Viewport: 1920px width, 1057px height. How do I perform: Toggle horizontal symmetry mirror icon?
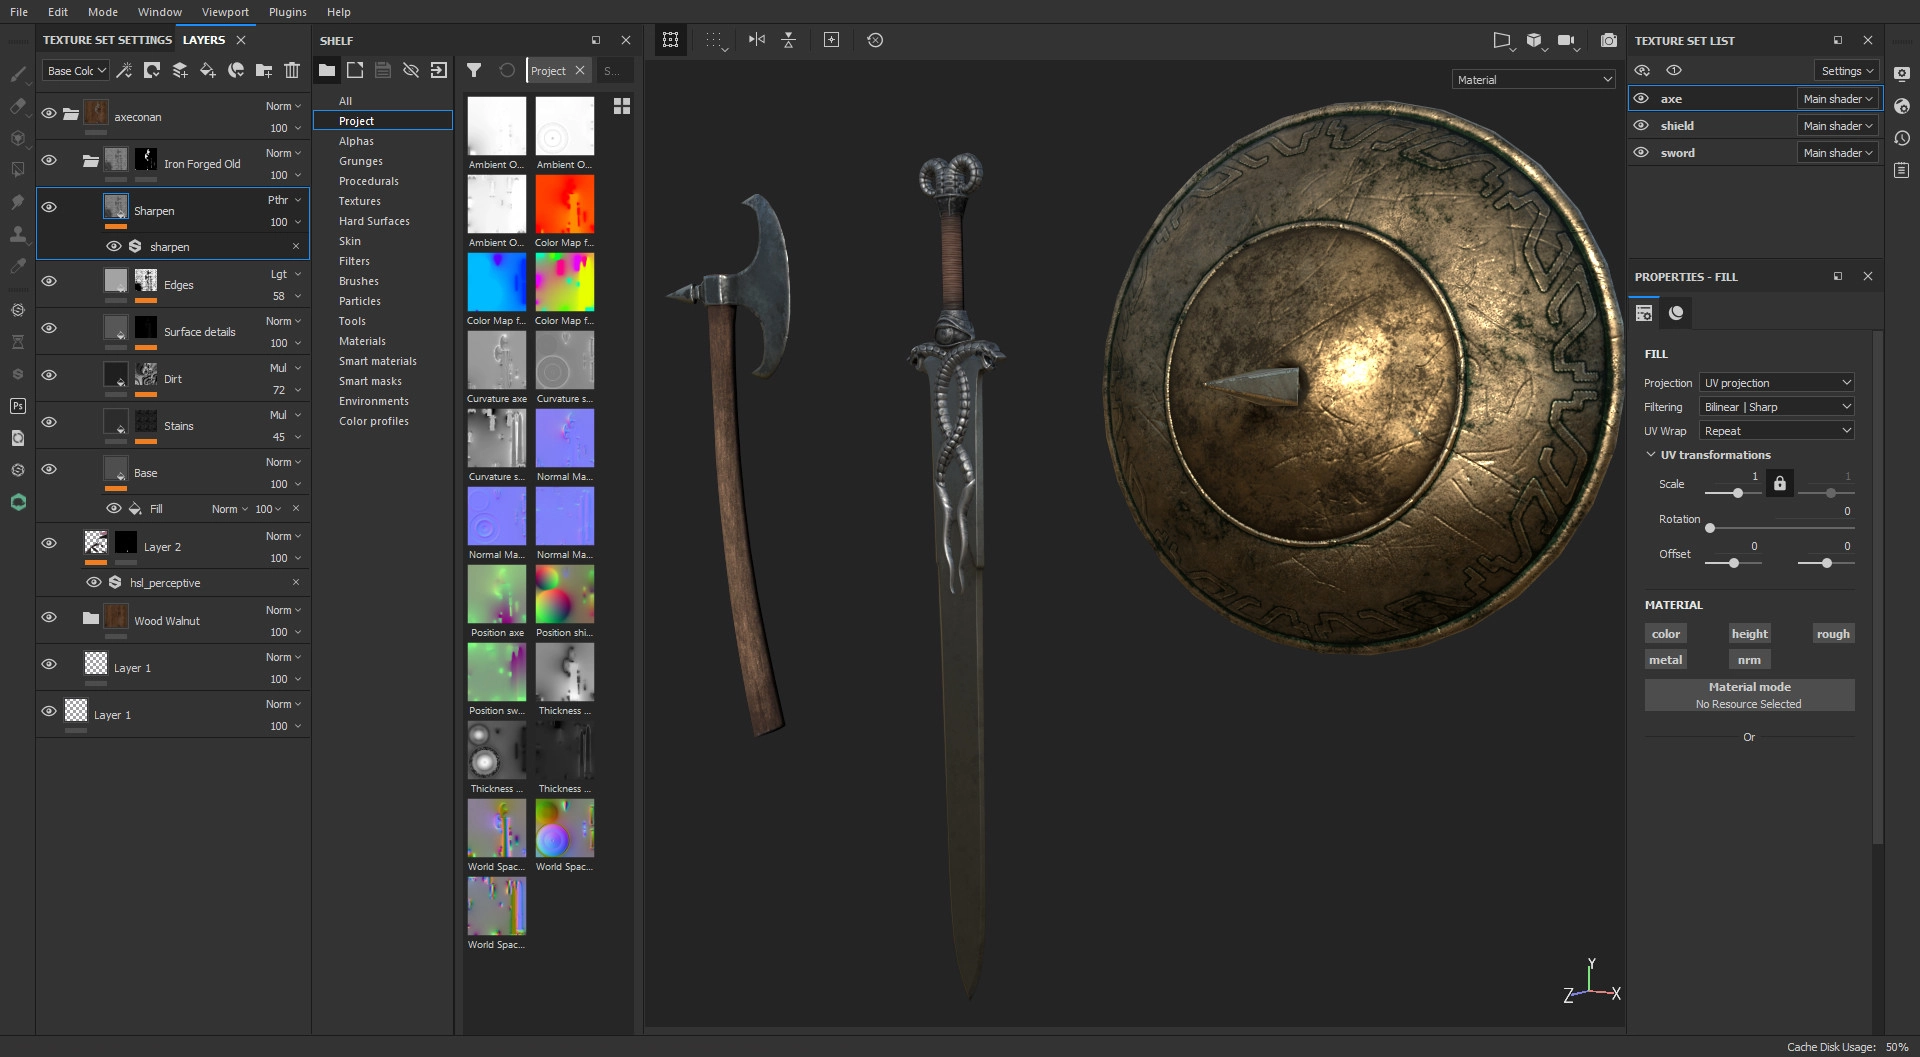click(757, 40)
